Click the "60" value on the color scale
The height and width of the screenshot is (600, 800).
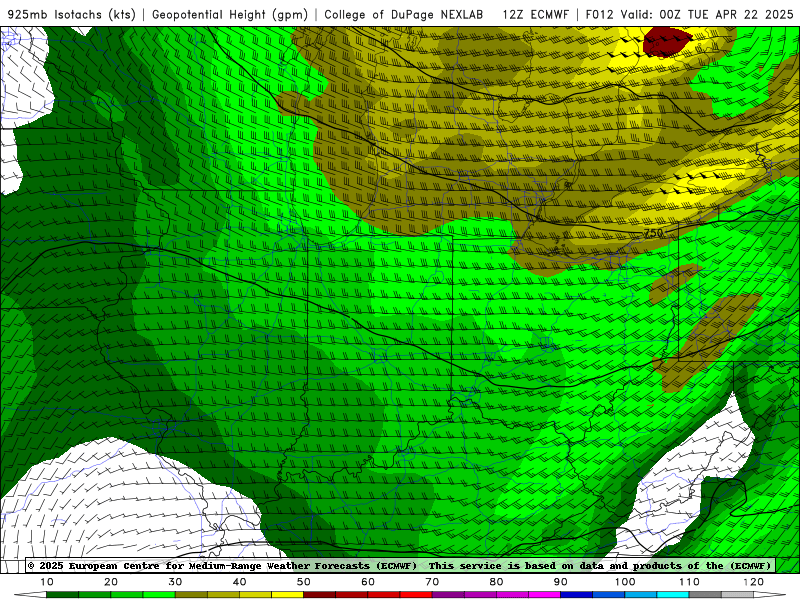click(368, 582)
